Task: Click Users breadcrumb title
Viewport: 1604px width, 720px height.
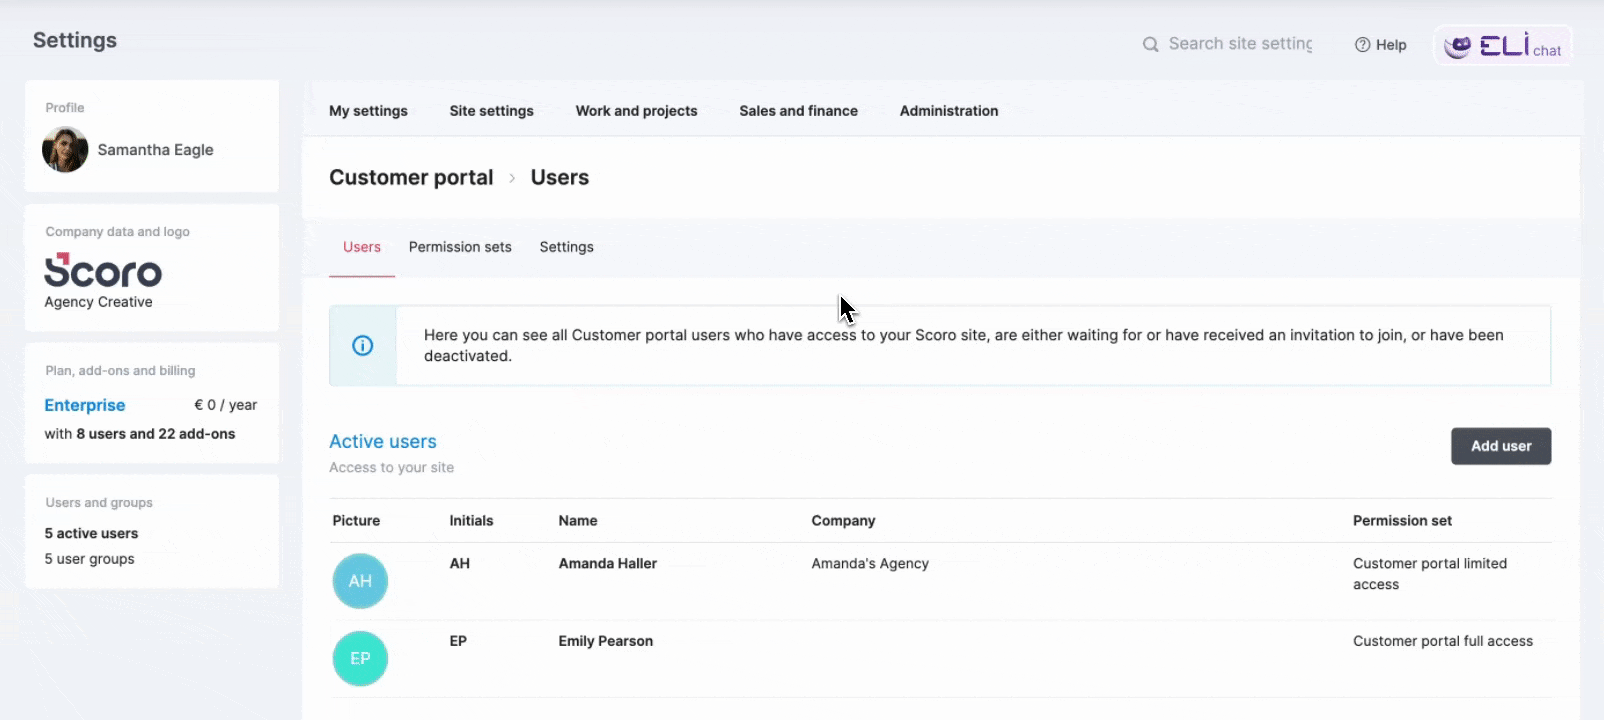Action: [x=560, y=177]
